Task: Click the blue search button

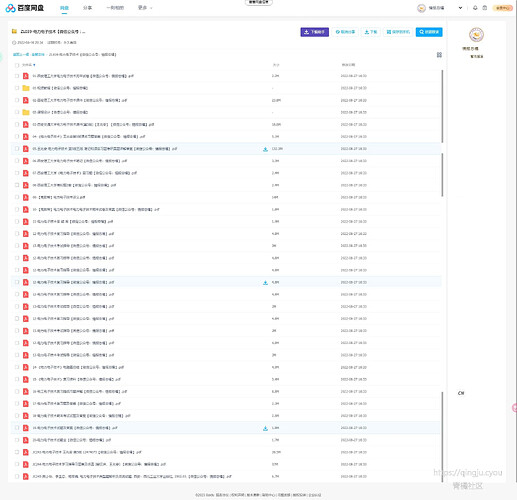Action: pyautogui.click(x=429, y=32)
